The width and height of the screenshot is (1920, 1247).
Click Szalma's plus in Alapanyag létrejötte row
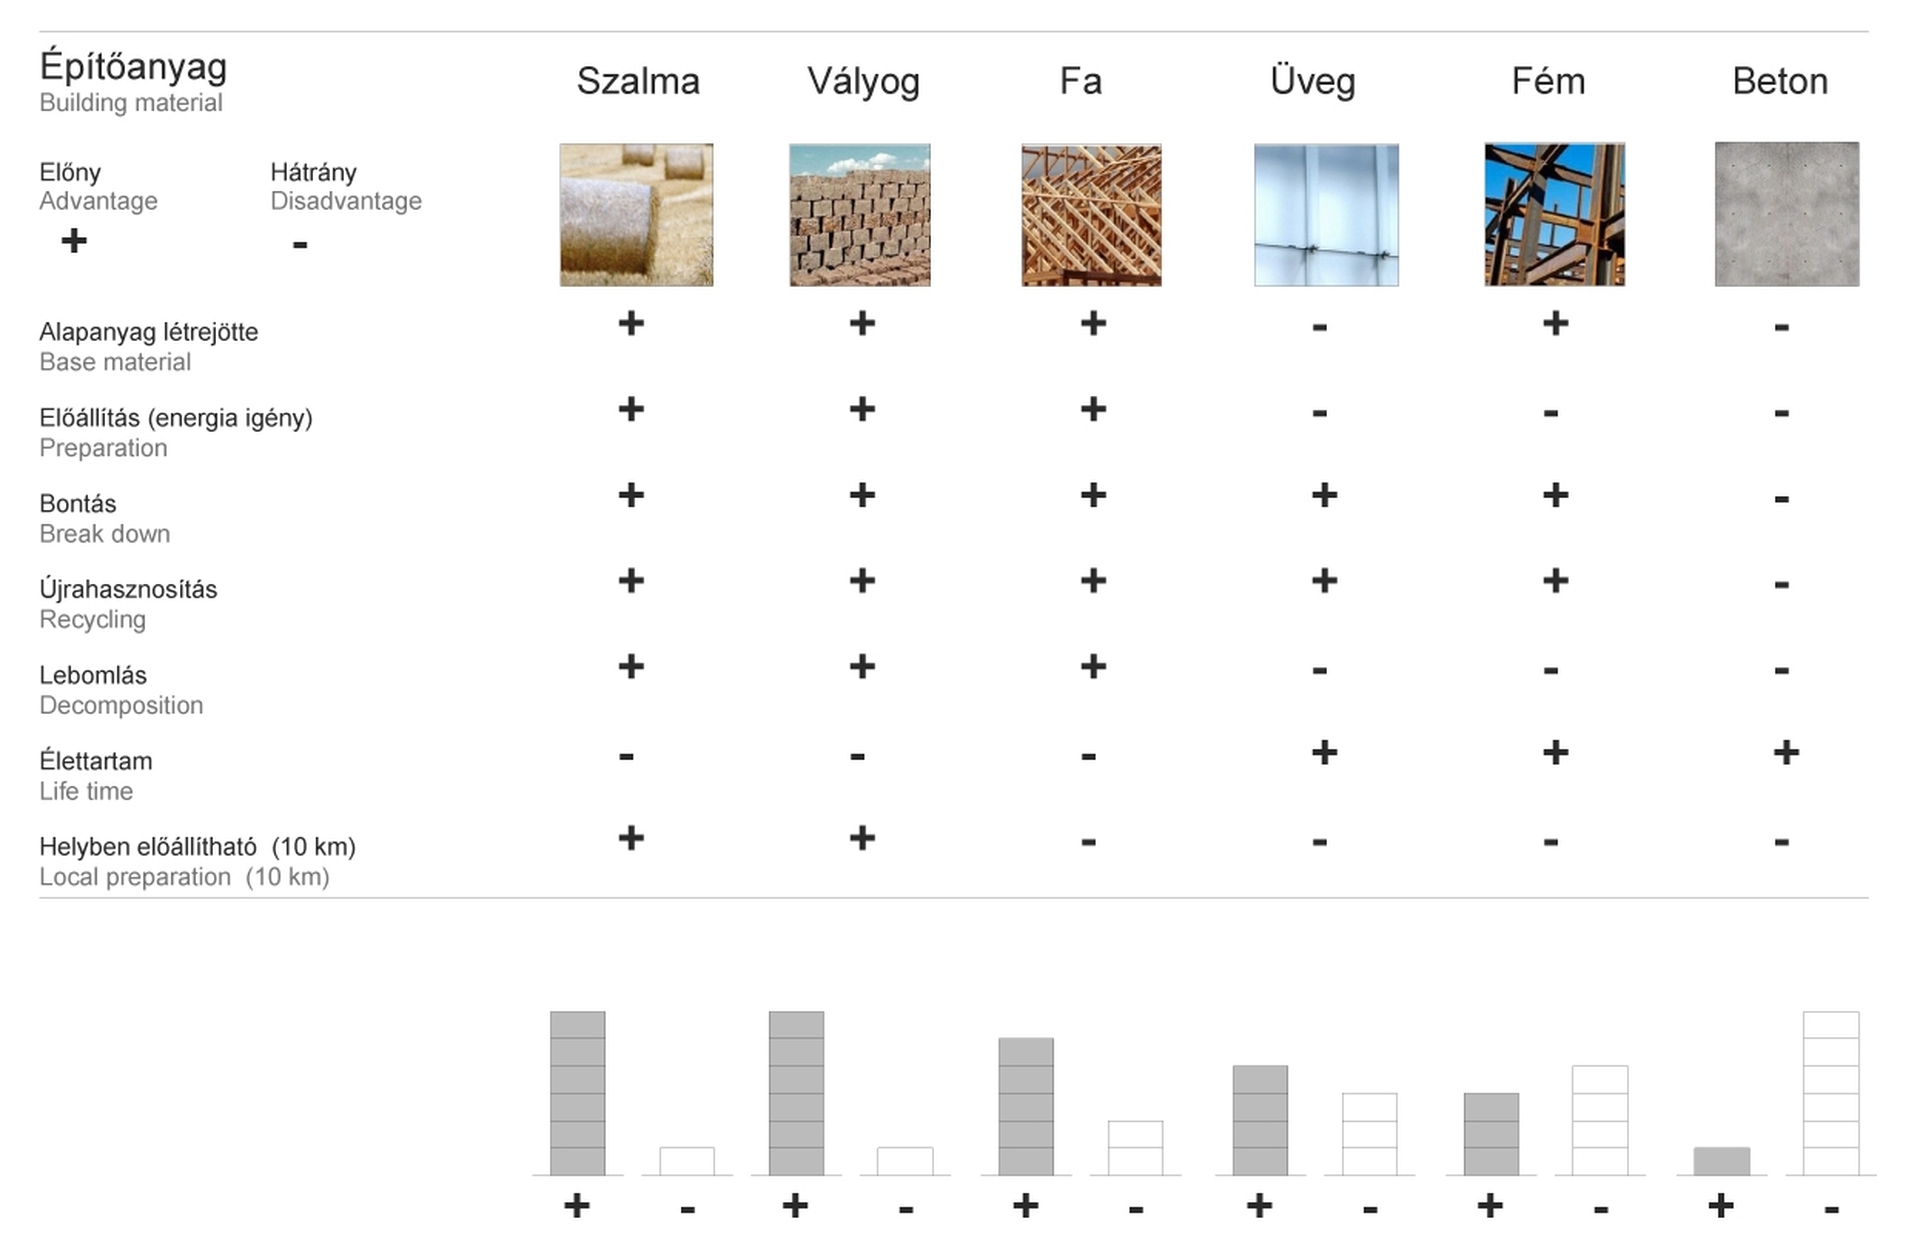[x=631, y=323]
